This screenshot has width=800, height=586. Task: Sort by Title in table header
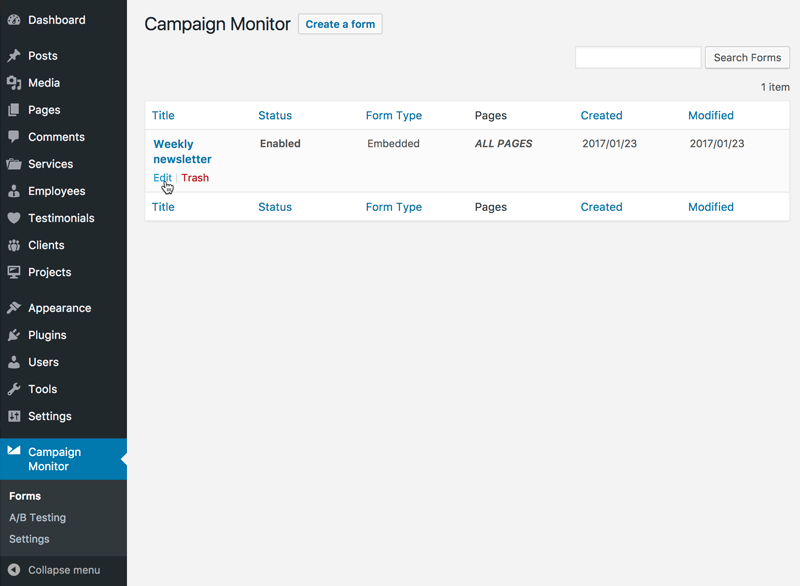coord(163,115)
